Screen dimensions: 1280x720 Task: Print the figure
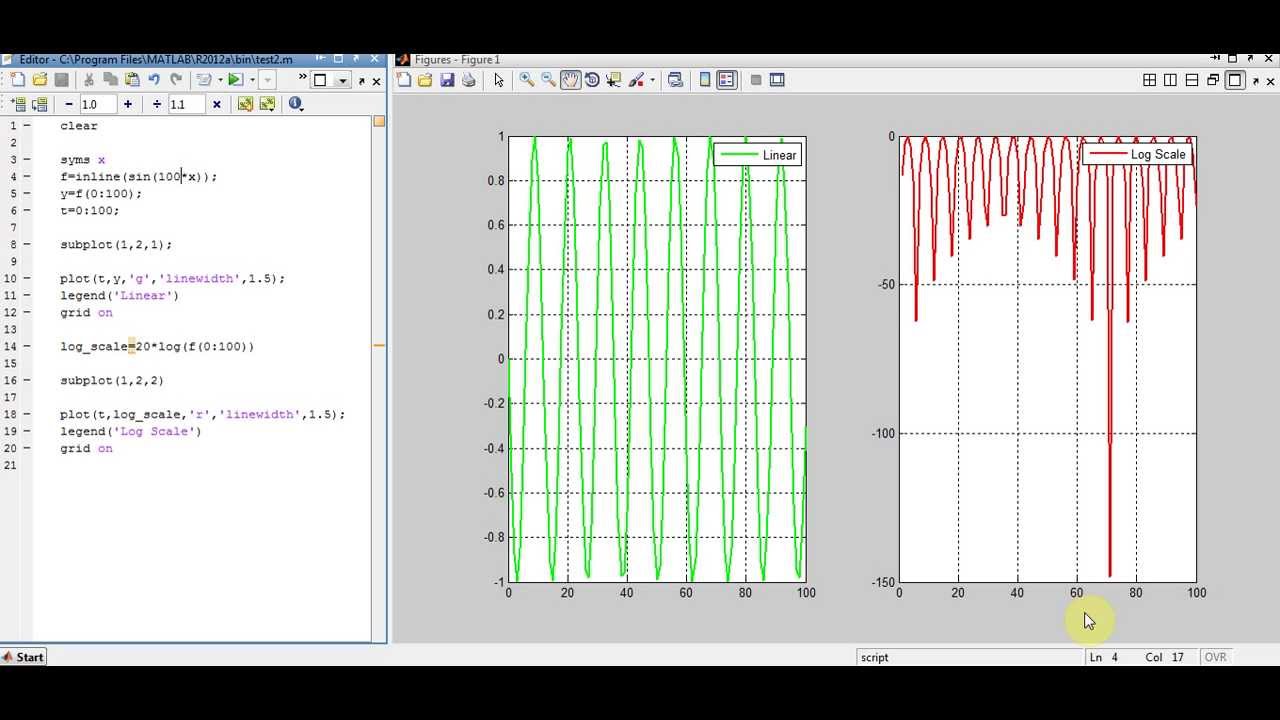click(469, 80)
